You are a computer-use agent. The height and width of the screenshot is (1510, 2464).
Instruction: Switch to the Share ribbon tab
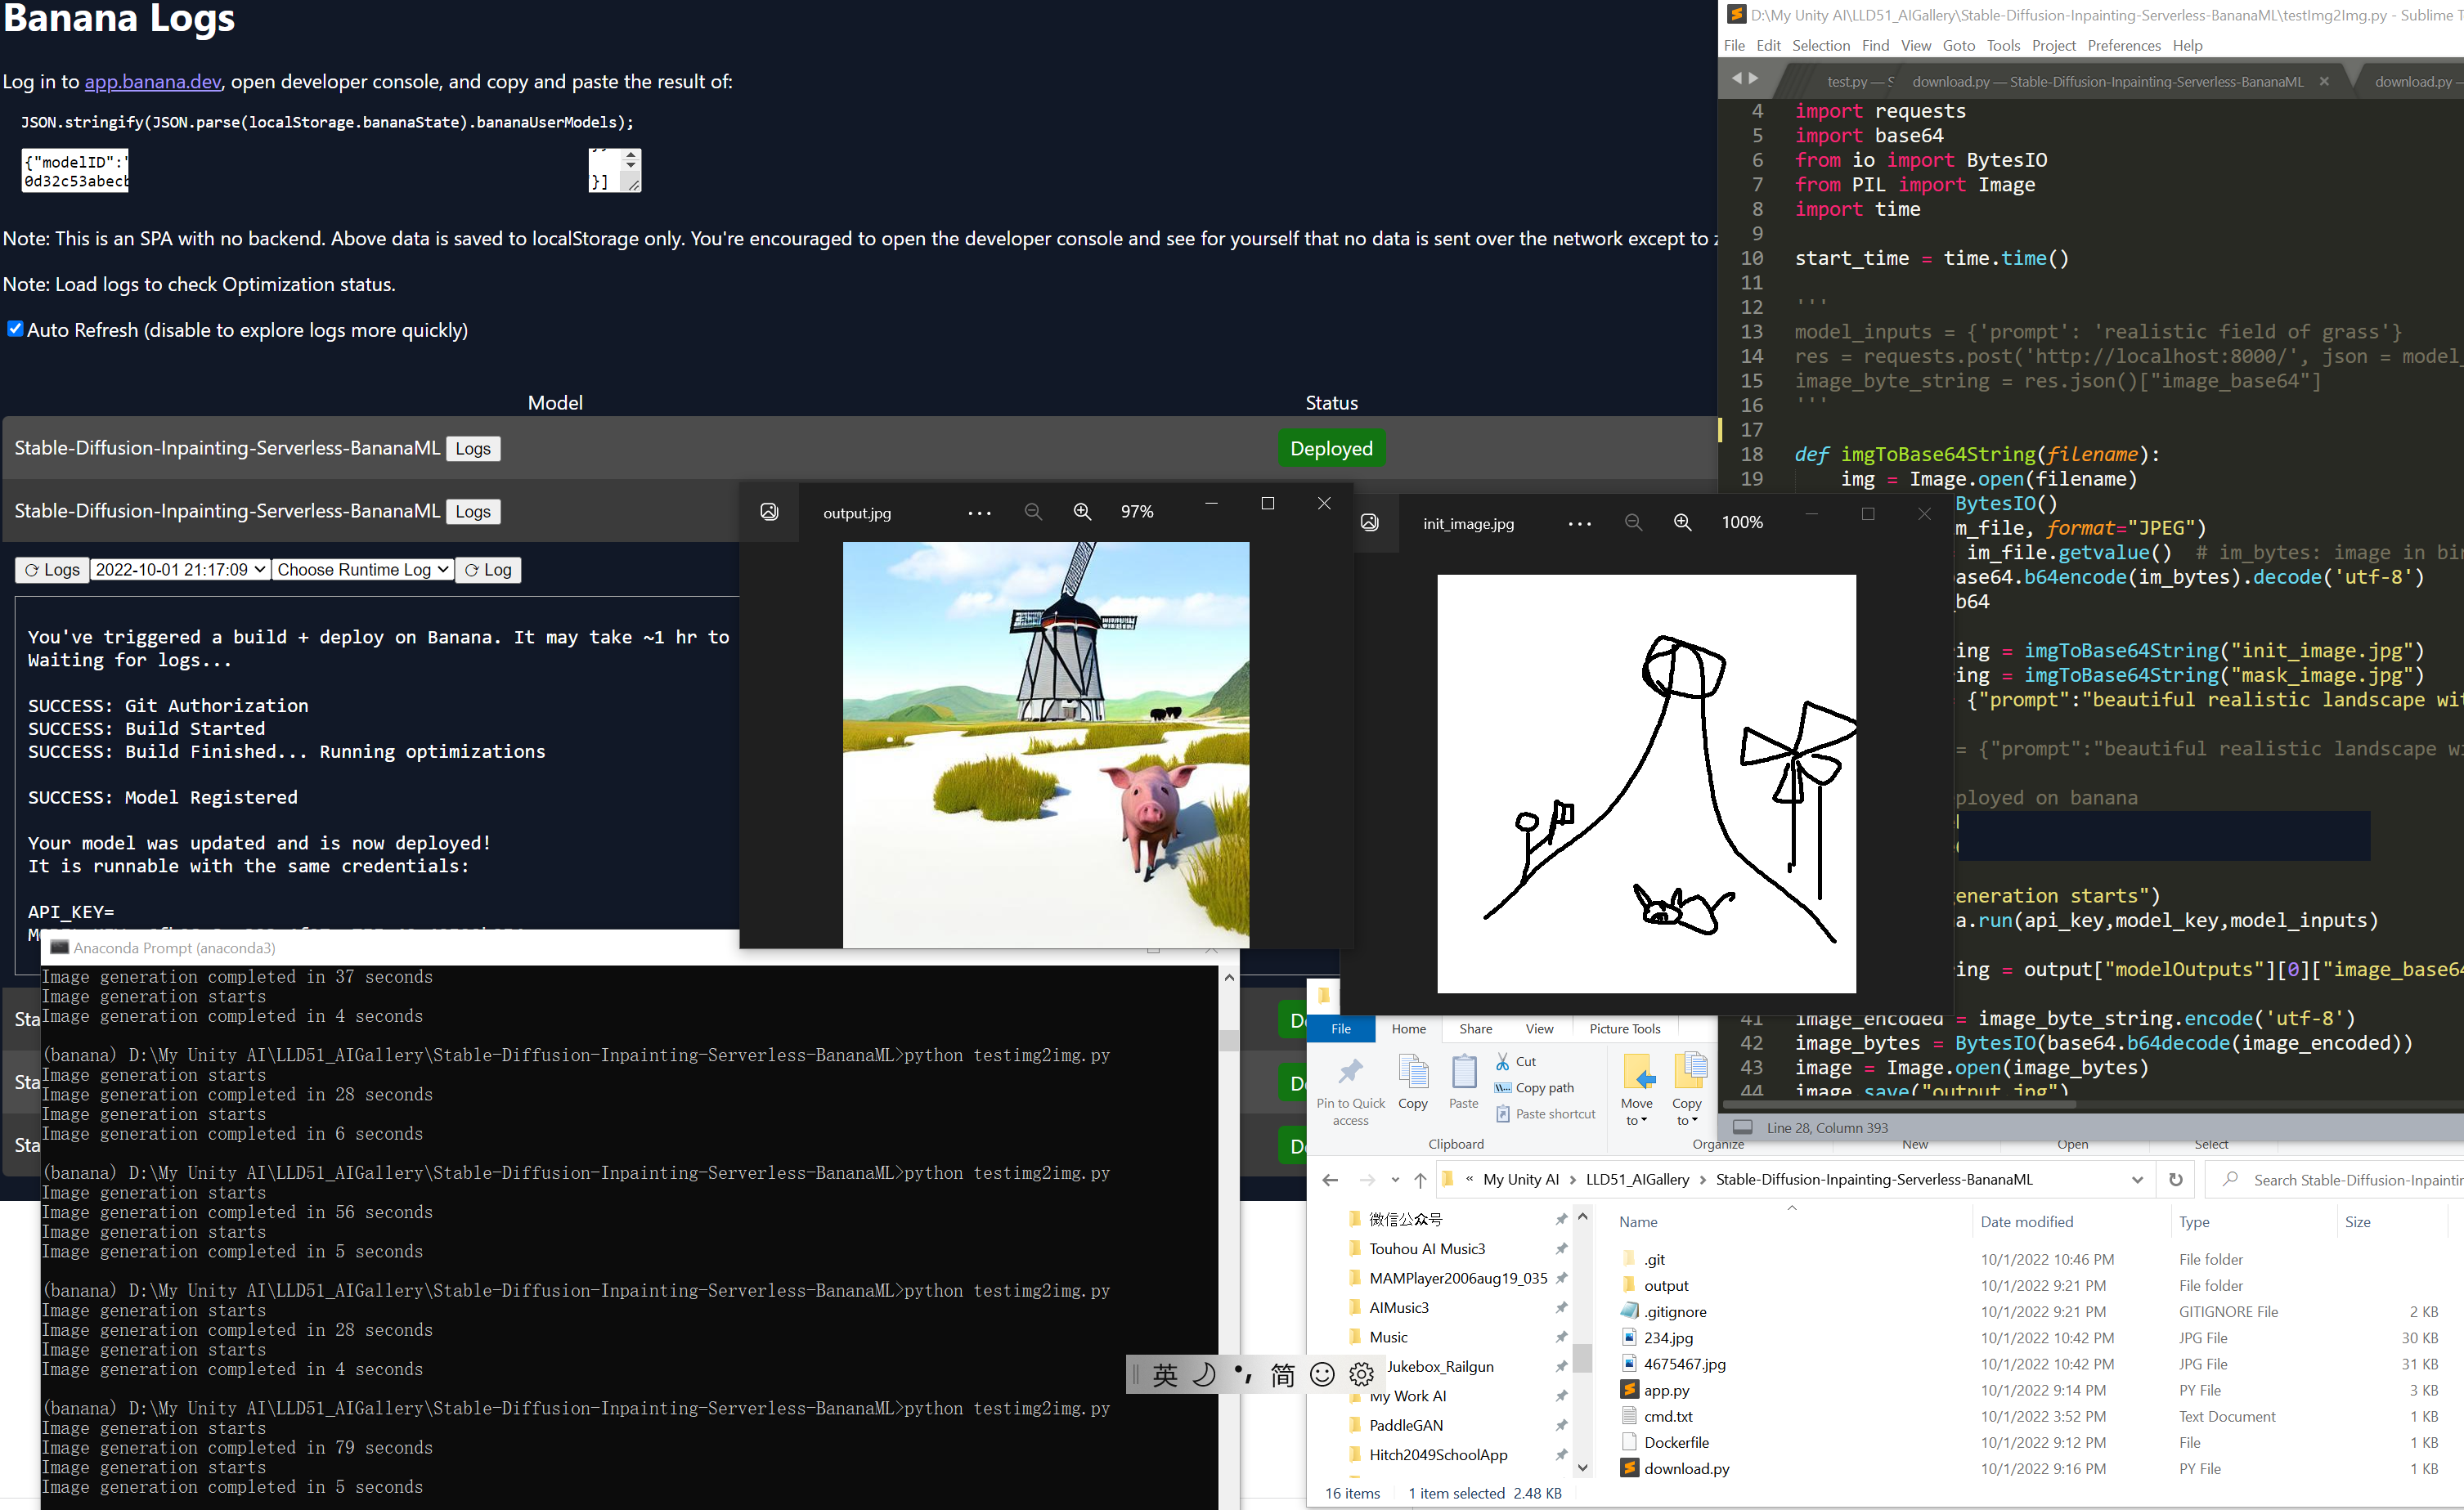[x=1475, y=1029]
